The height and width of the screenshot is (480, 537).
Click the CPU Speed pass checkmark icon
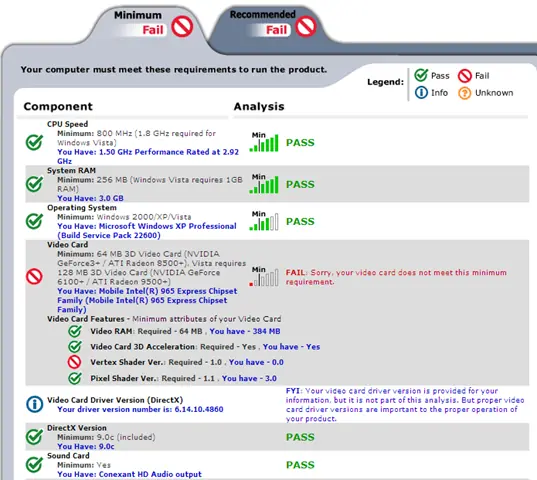(34, 142)
